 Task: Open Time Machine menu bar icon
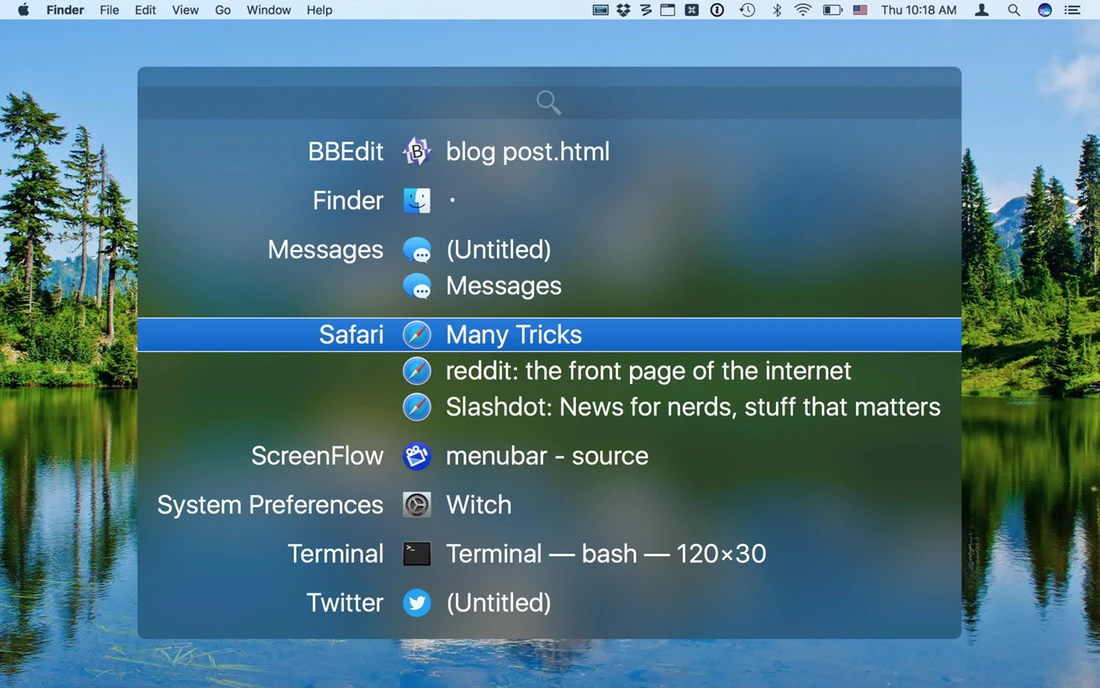coord(747,10)
